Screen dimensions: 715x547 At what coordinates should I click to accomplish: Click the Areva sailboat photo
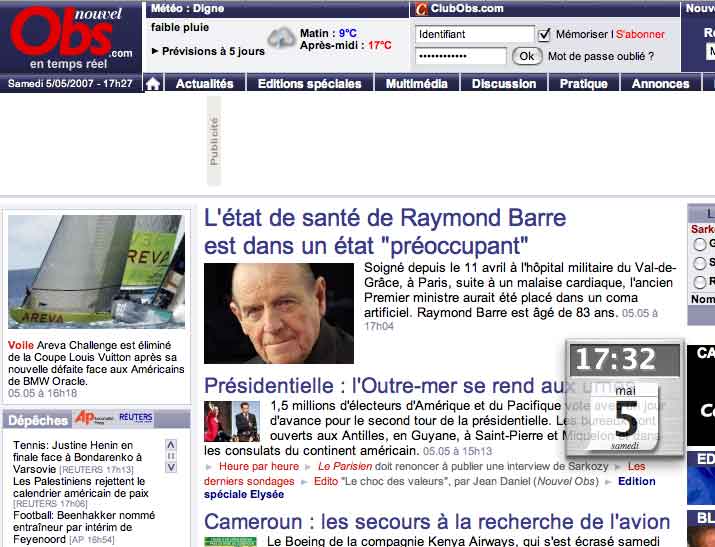coord(97,272)
